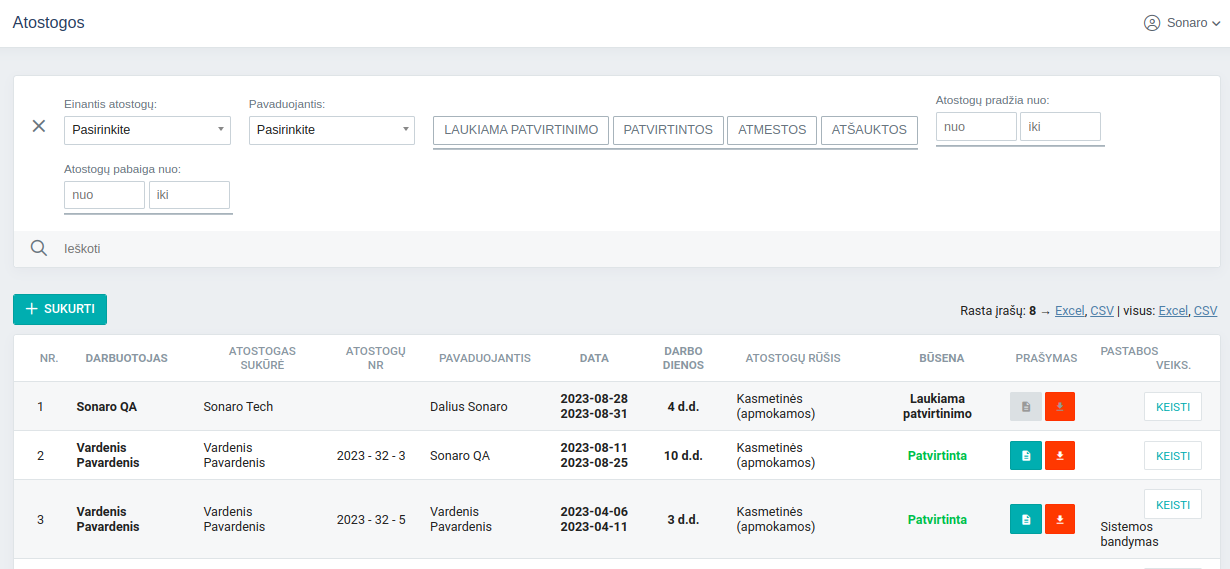Close the filter panel with the X icon
The width and height of the screenshot is (1230, 569).
point(39,126)
